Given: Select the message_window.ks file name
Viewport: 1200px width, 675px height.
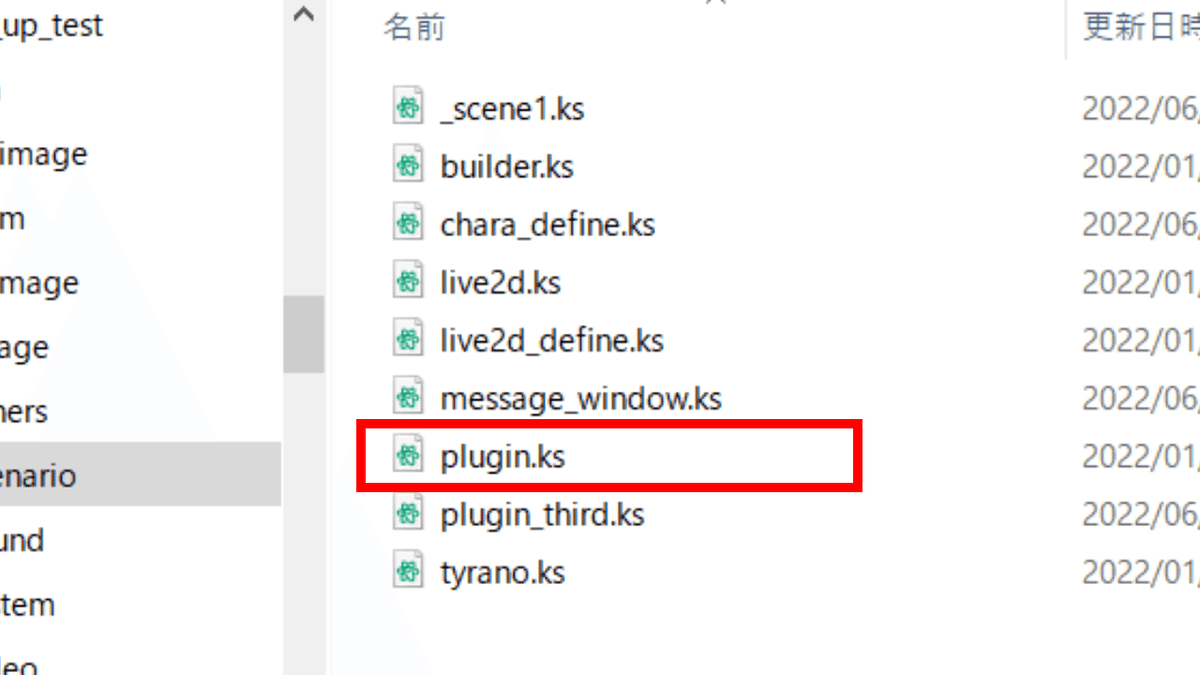Looking at the screenshot, I should [x=581, y=399].
